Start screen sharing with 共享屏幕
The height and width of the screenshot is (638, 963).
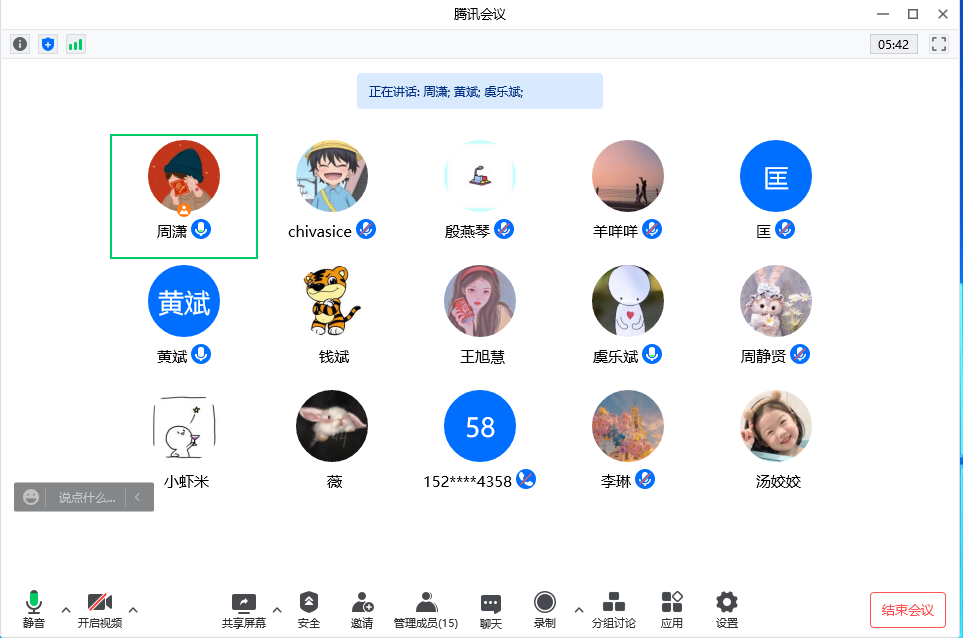coord(244,609)
